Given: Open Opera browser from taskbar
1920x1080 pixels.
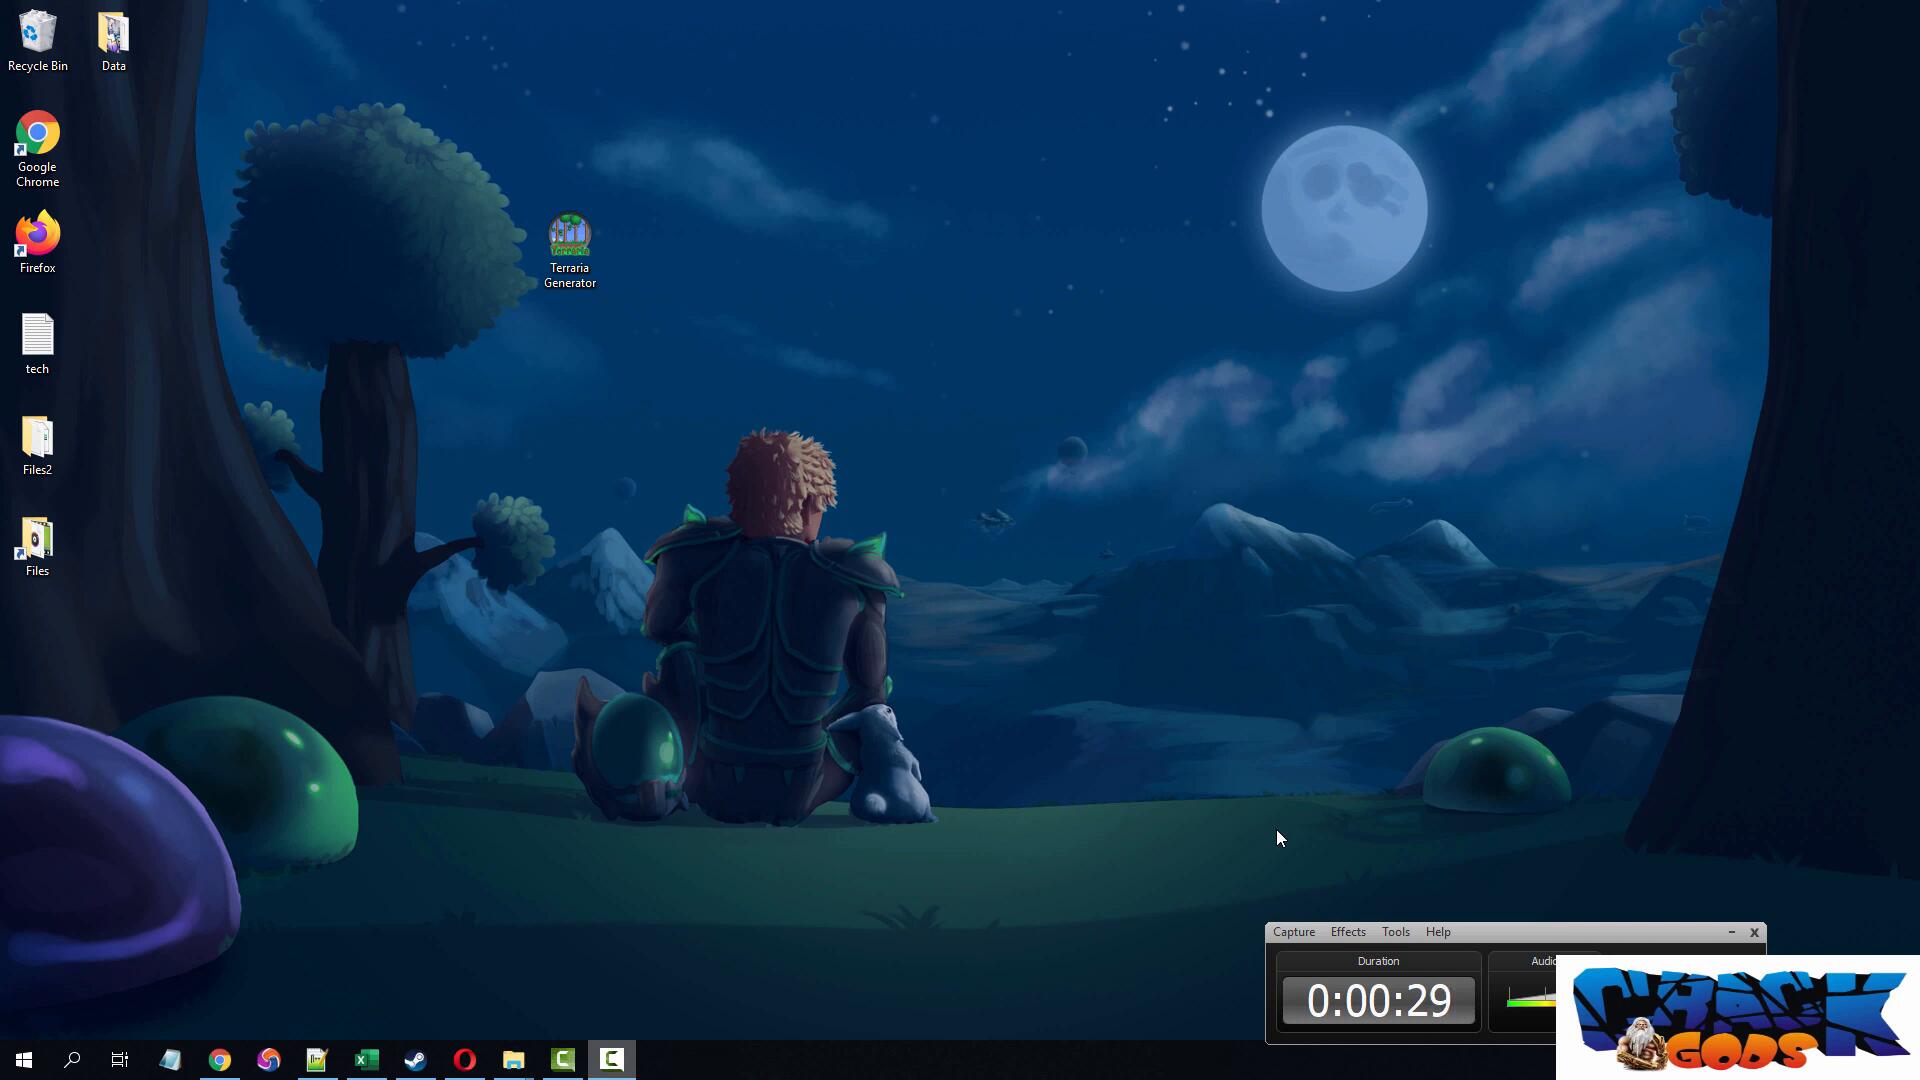Looking at the screenshot, I should (464, 1059).
